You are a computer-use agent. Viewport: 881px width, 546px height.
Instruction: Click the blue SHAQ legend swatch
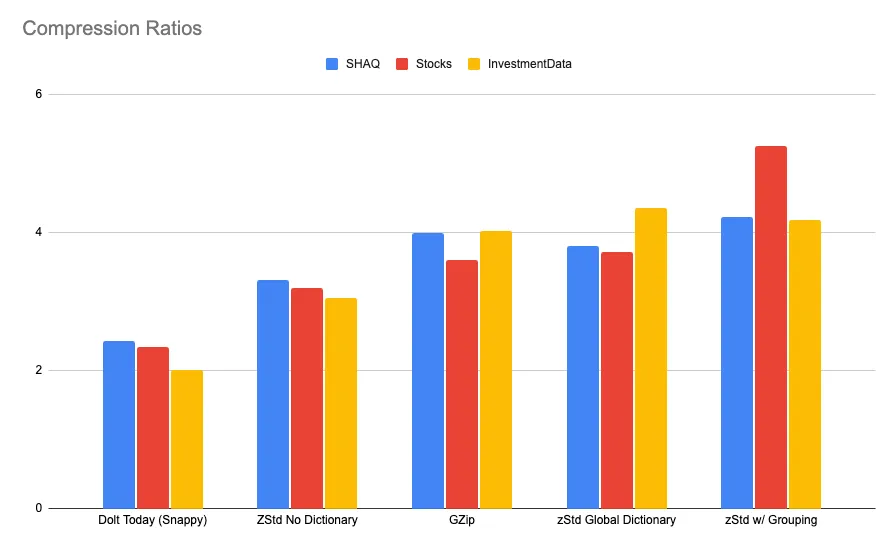pos(333,64)
